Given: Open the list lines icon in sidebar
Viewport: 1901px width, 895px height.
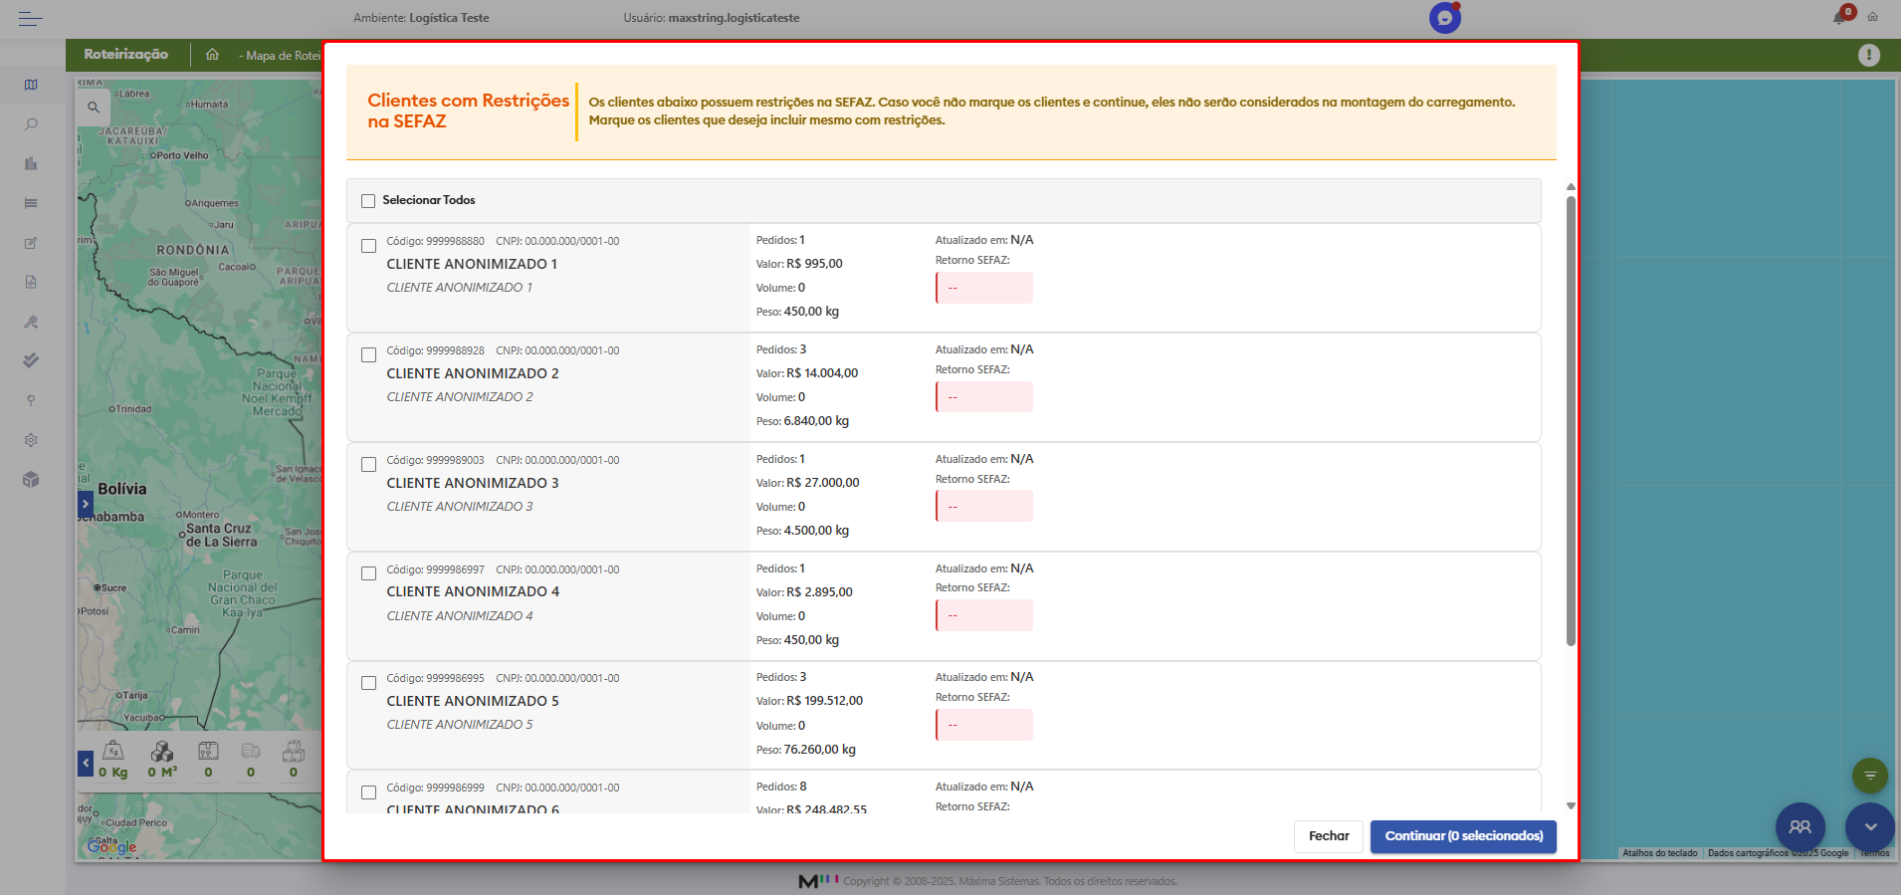Looking at the screenshot, I should (x=31, y=203).
